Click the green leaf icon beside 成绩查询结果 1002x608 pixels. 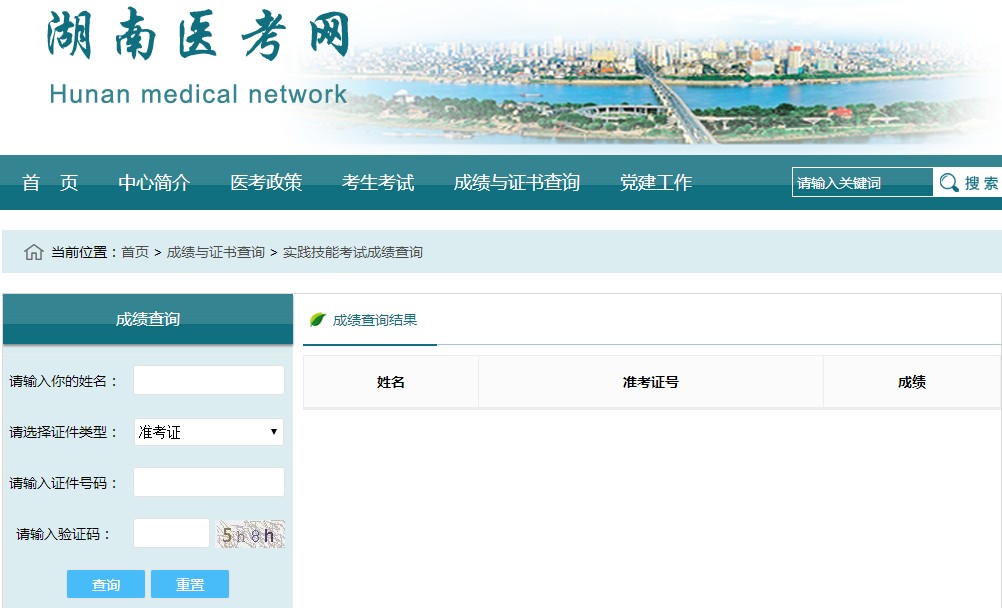318,320
